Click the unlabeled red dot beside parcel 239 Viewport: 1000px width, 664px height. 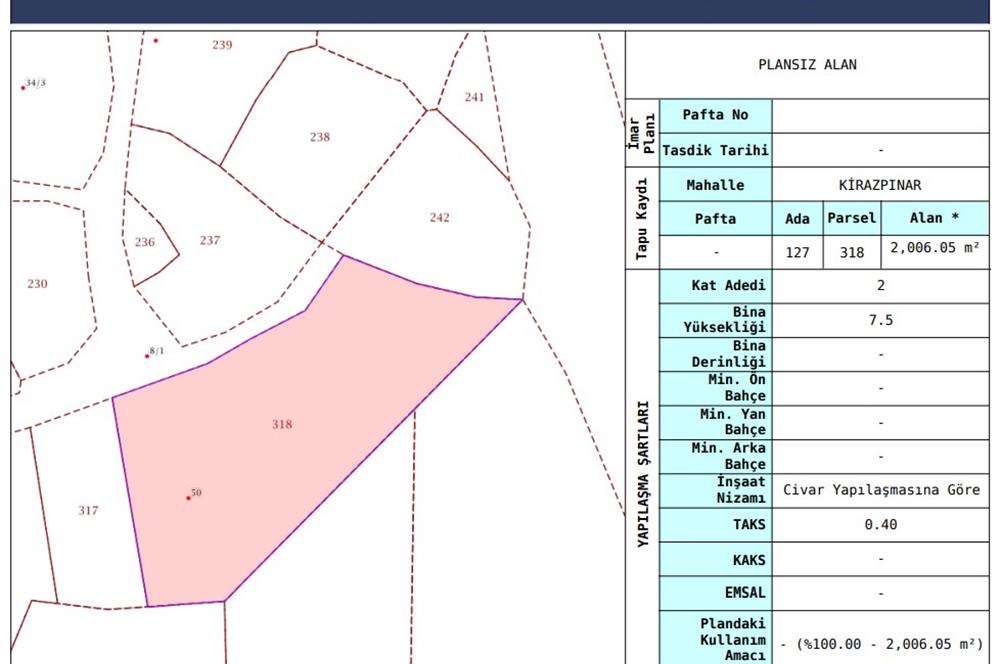pos(156,41)
